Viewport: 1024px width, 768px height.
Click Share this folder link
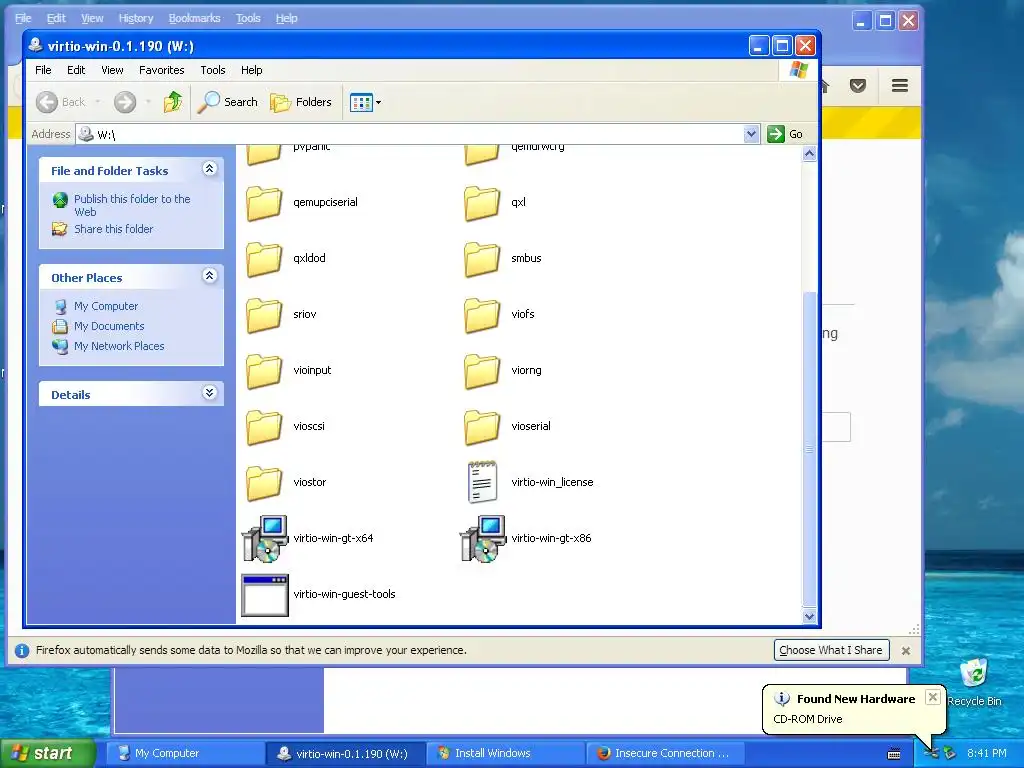click(x=114, y=229)
